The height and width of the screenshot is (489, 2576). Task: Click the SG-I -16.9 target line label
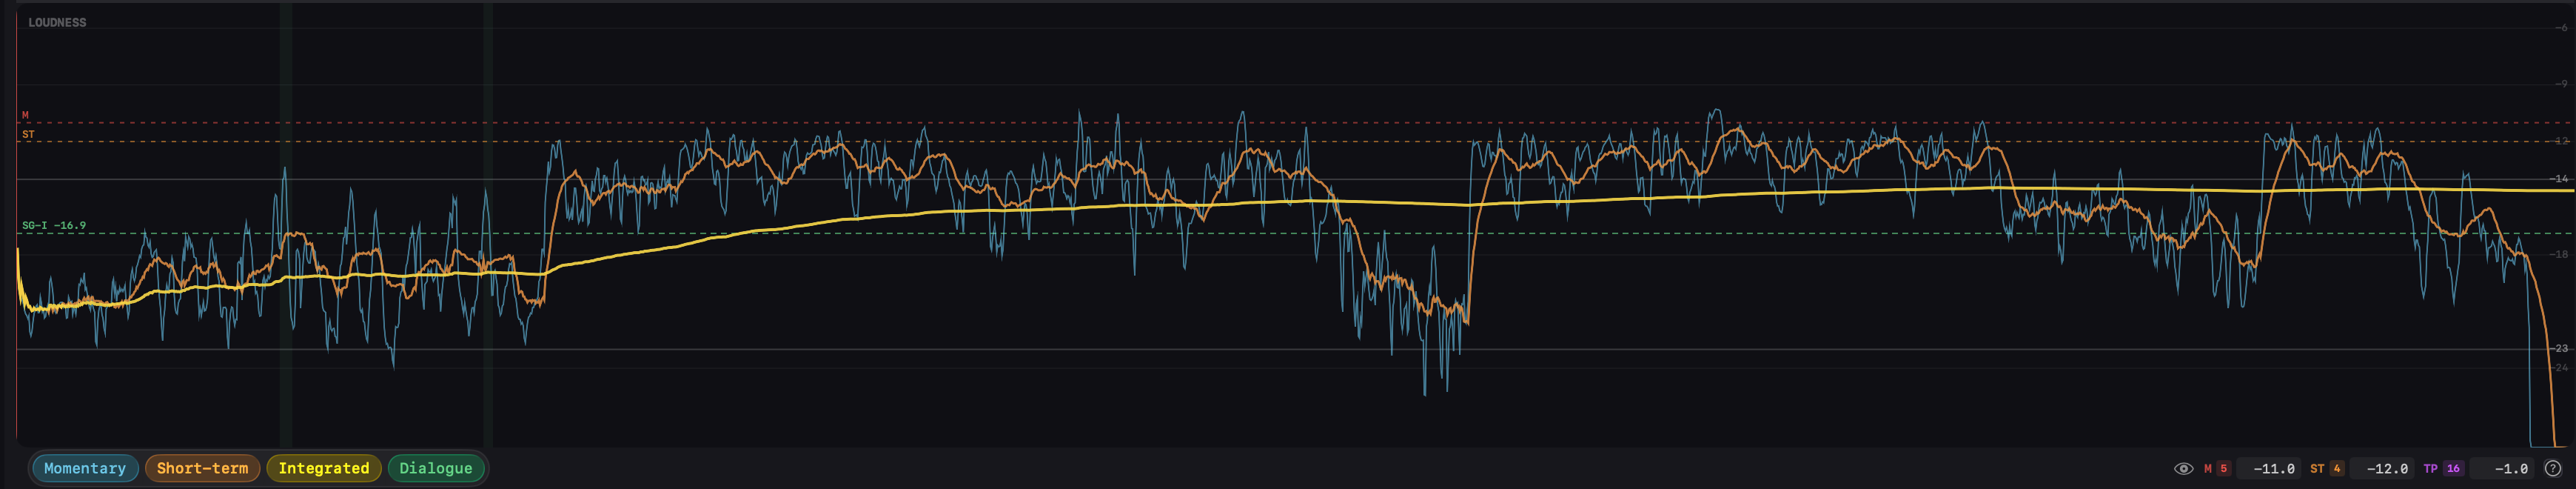click(54, 225)
